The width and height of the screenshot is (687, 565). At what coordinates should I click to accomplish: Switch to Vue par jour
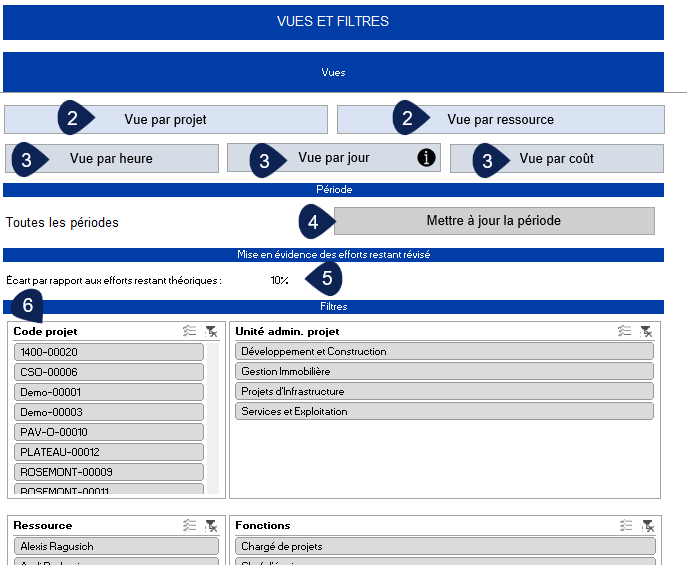333,158
